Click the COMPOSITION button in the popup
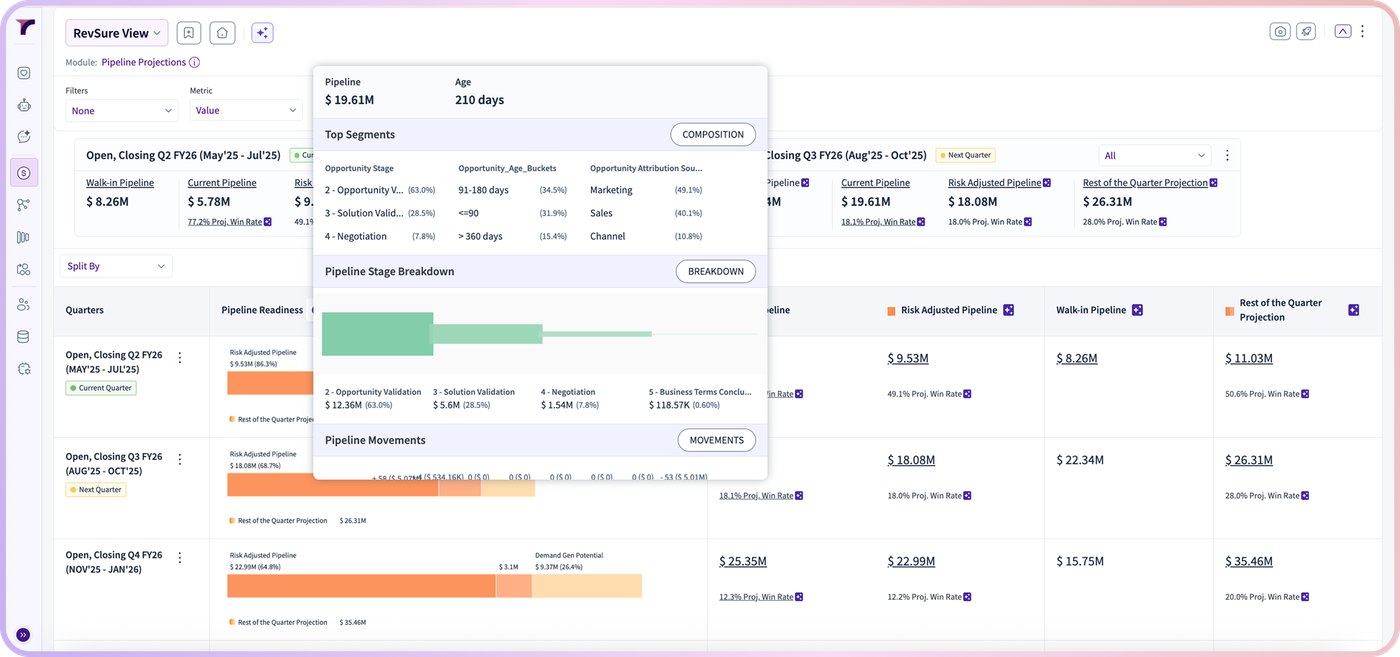 tap(713, 134)
